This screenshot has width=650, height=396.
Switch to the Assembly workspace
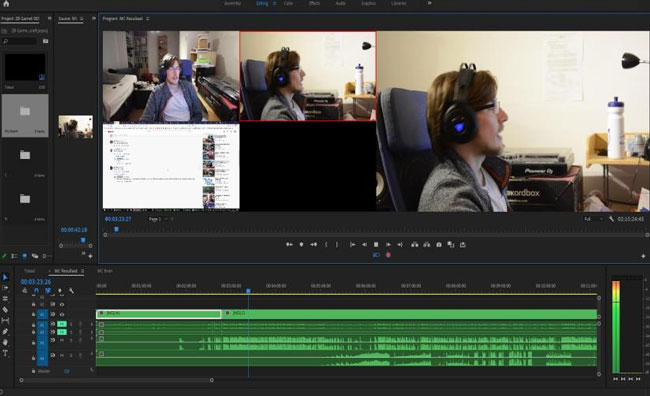click(x=232, y=3)
